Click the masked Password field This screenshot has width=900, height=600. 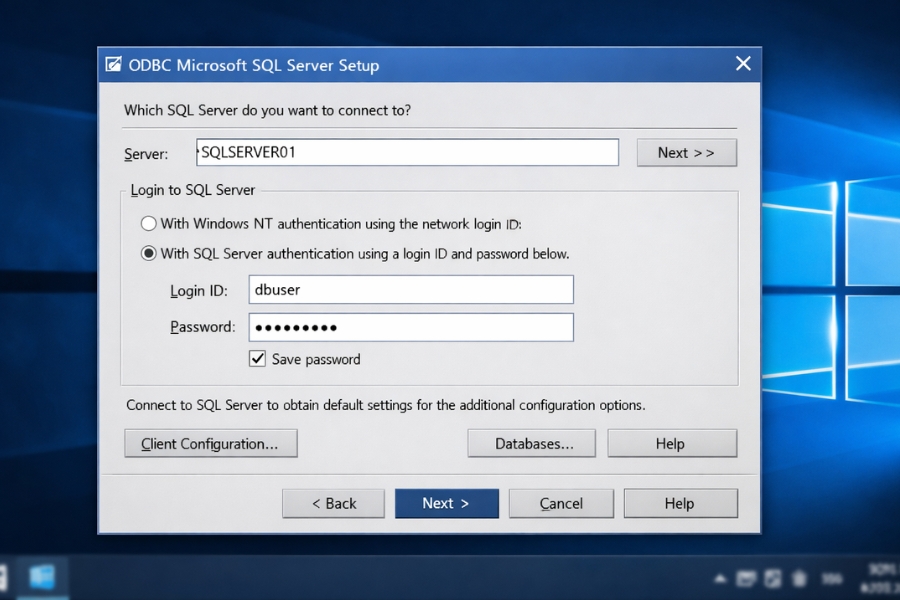pyautogui.click(x=410, y=327)
